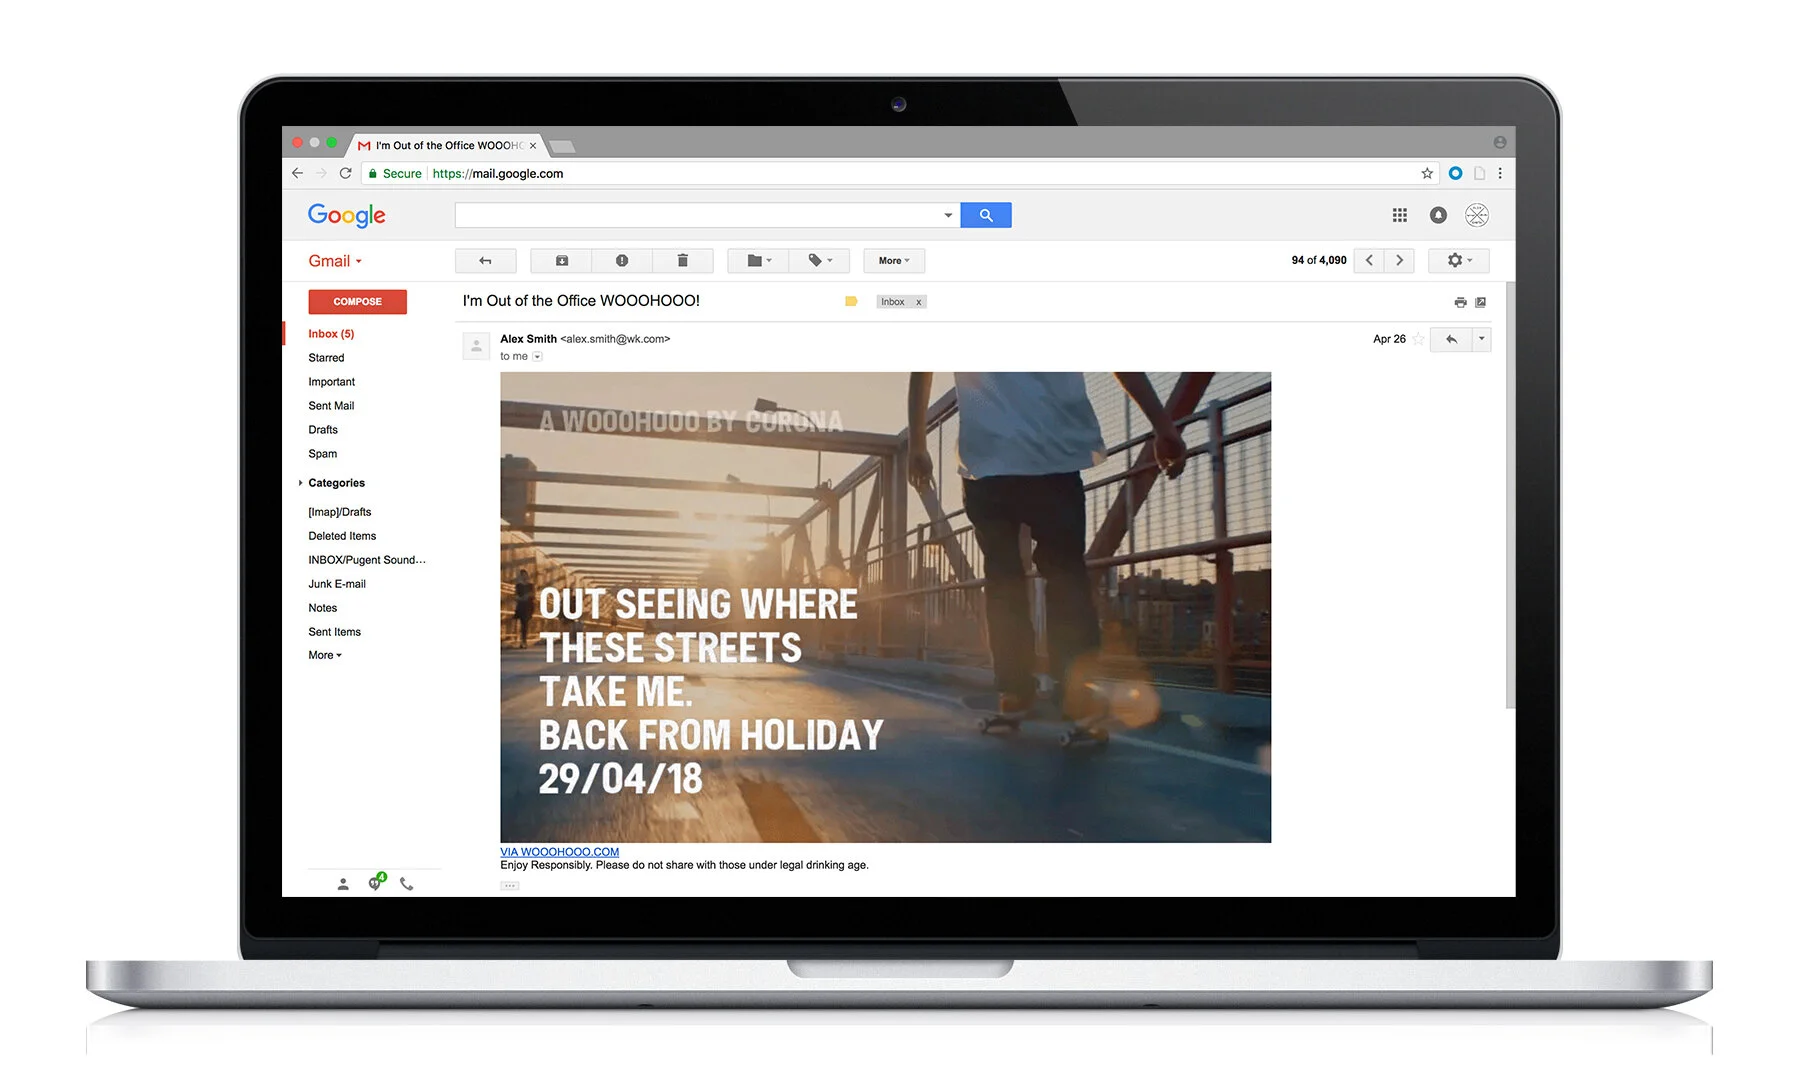Click the Gmail search input field

tap(698, 215)
